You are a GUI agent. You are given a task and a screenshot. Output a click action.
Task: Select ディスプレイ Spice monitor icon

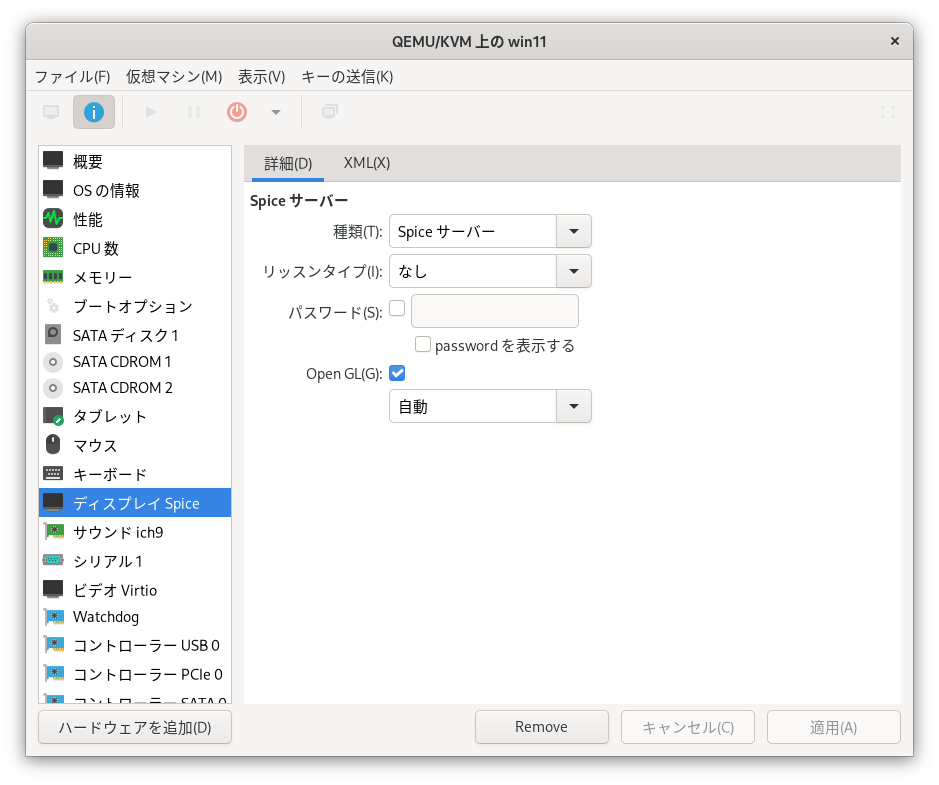point(53,502)
